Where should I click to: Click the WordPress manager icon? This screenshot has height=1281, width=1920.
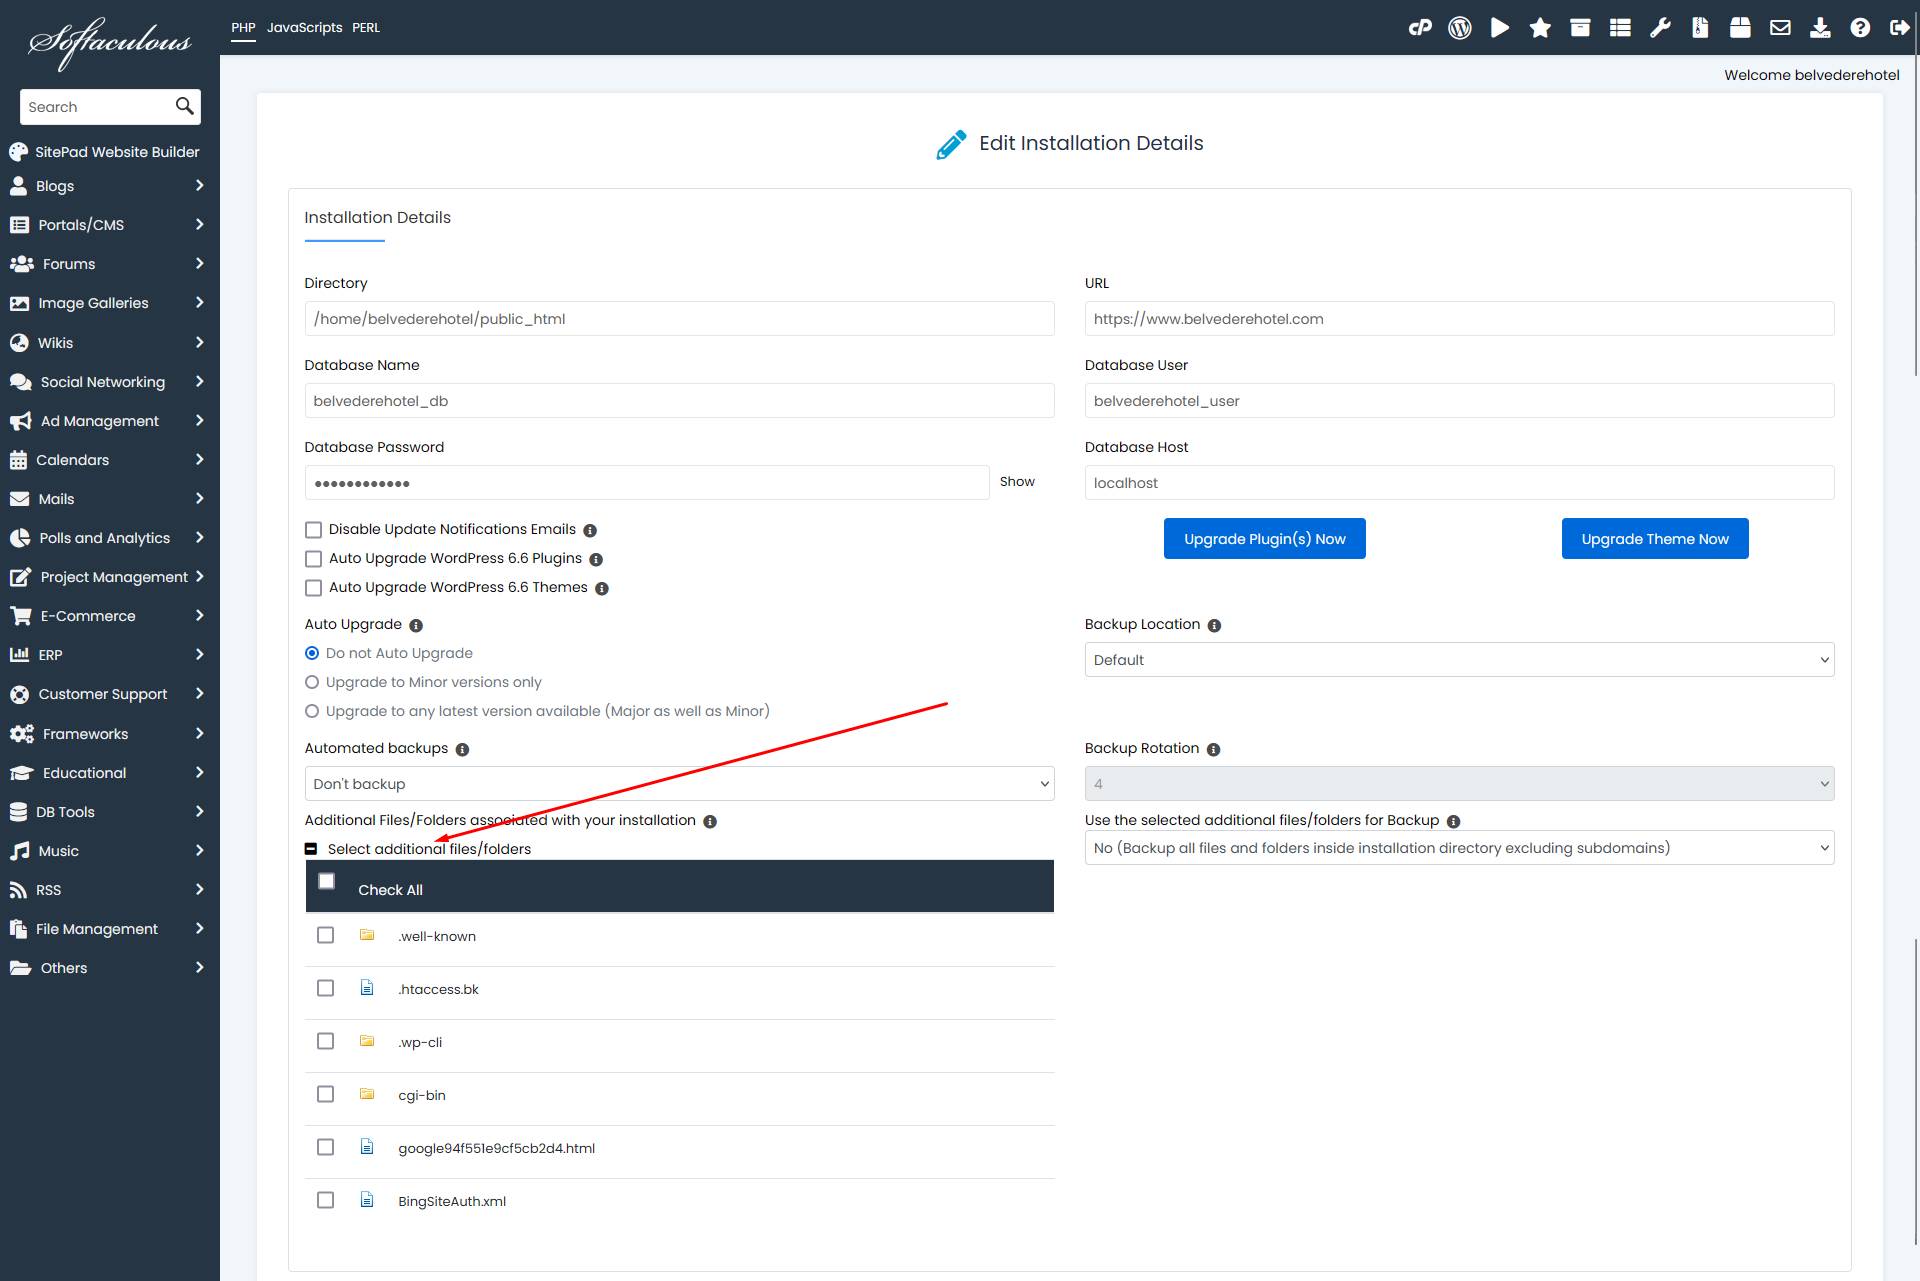[1460, 28]
